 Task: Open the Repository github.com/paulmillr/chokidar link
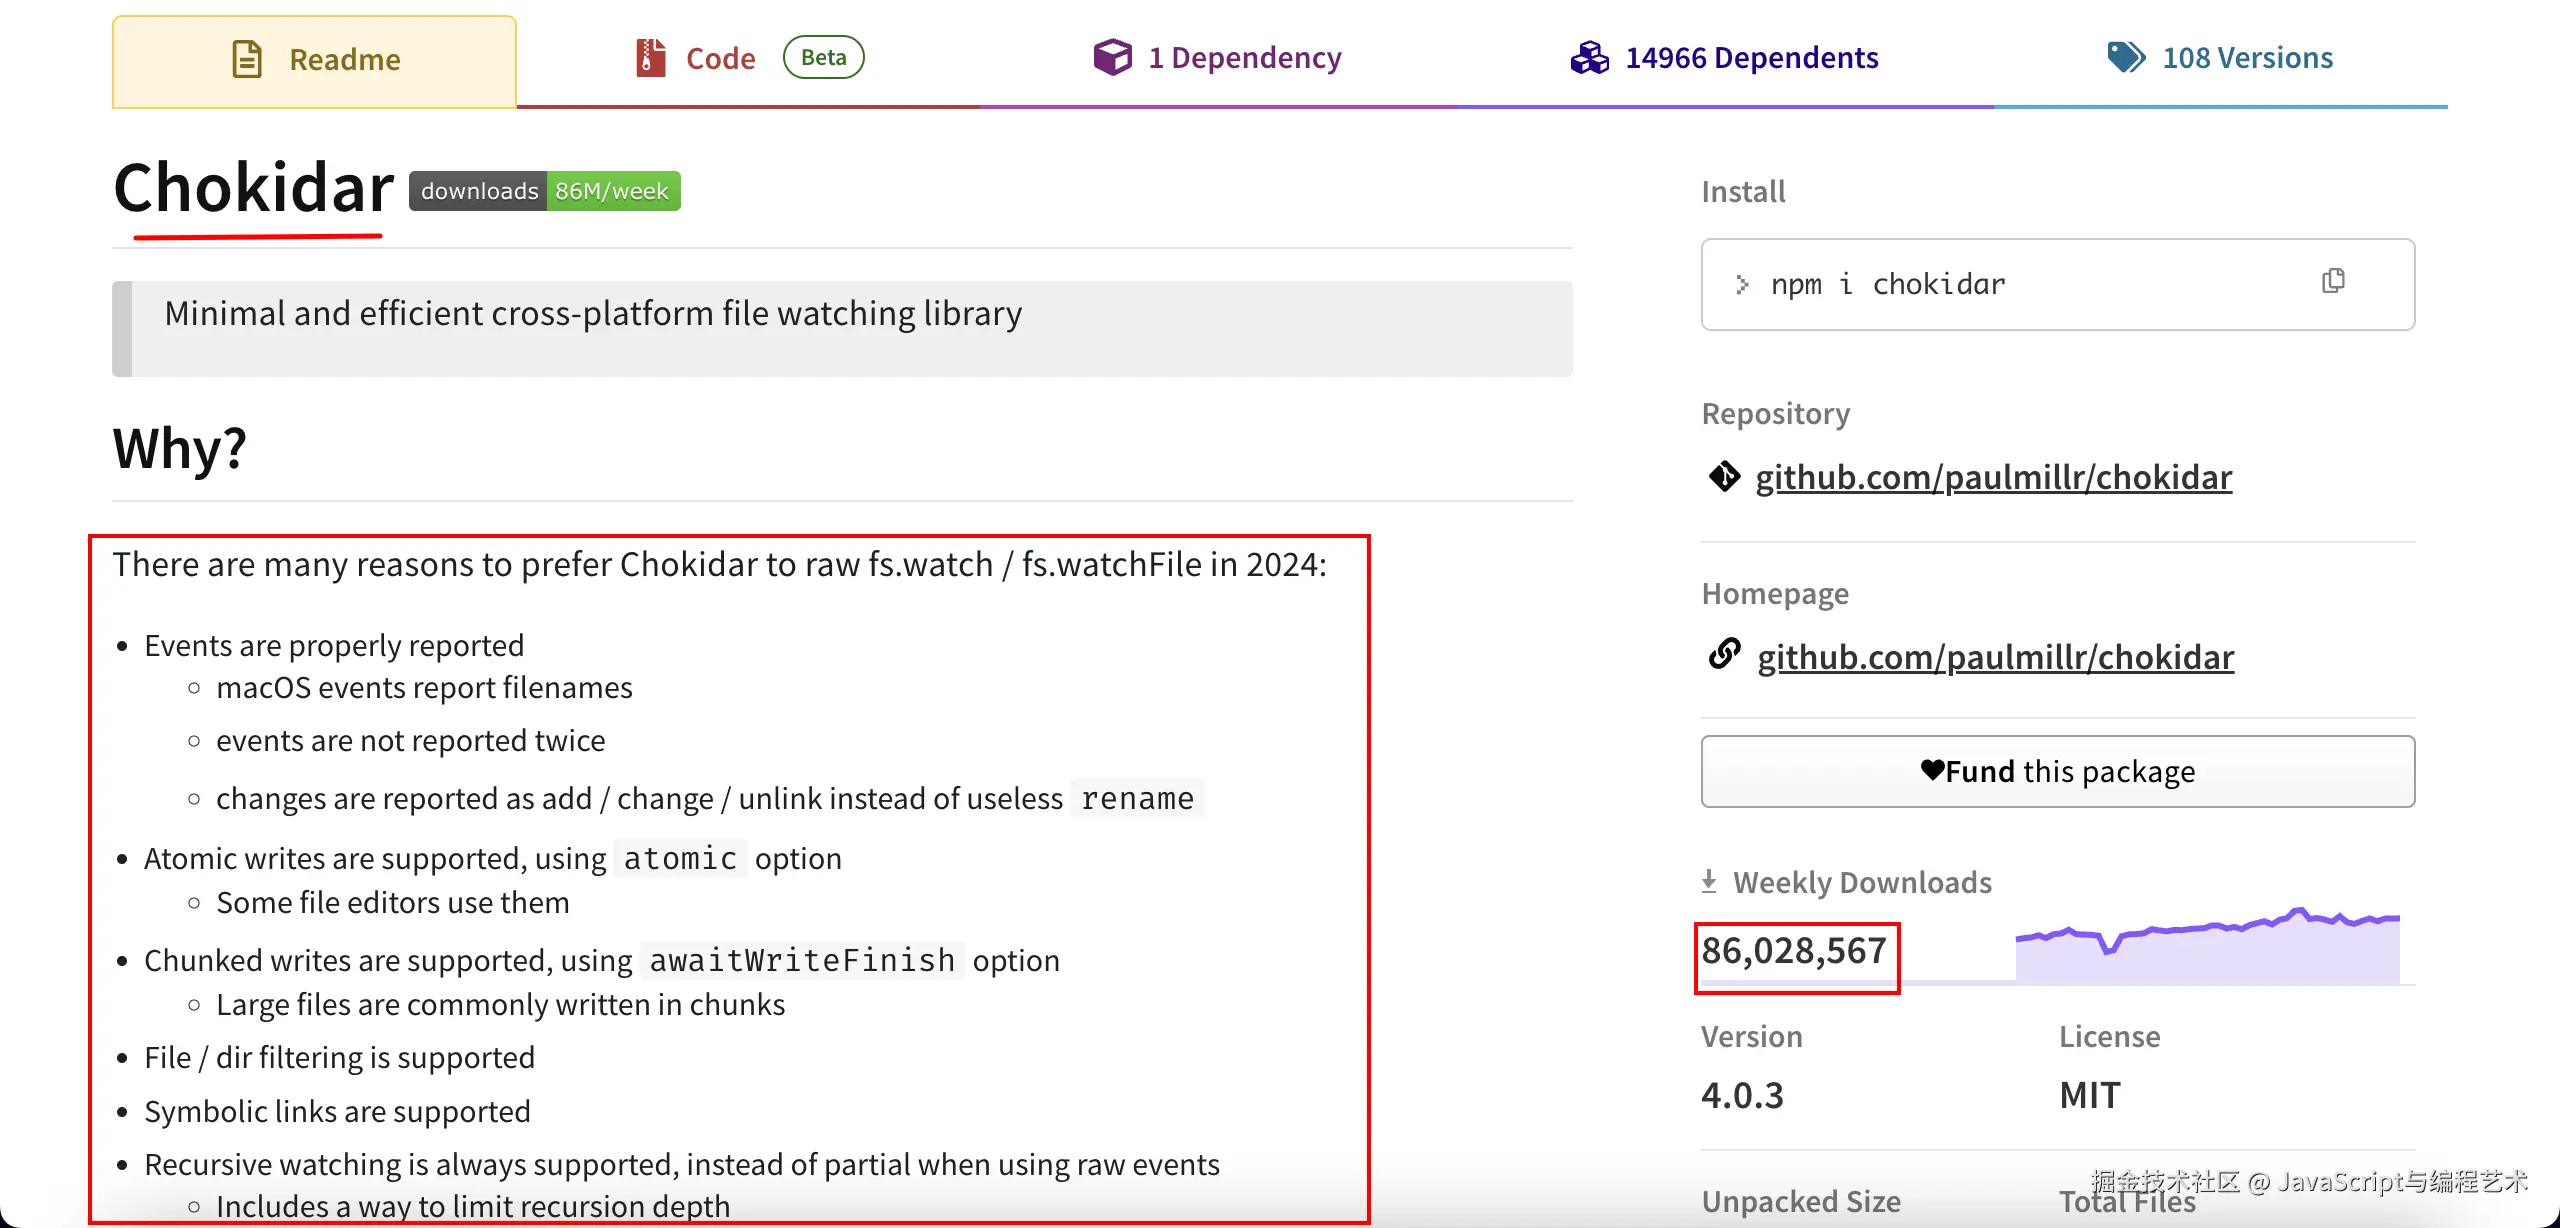(1993, 478)
